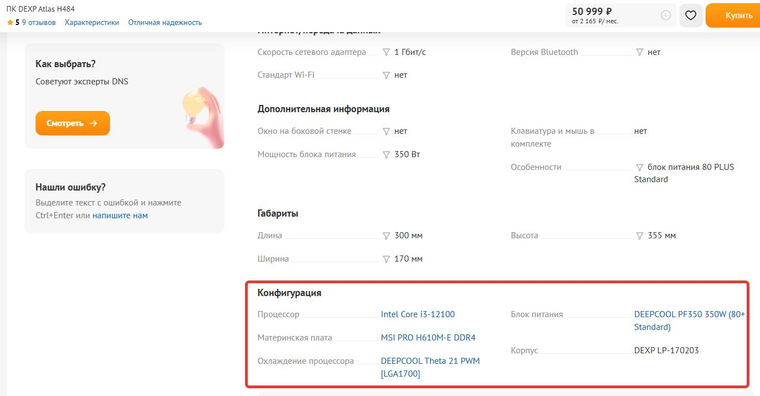Viewport: 760px width, 396px height.
Task: Open price info icon next to 50 999 ₽
Action: [666, 16]
